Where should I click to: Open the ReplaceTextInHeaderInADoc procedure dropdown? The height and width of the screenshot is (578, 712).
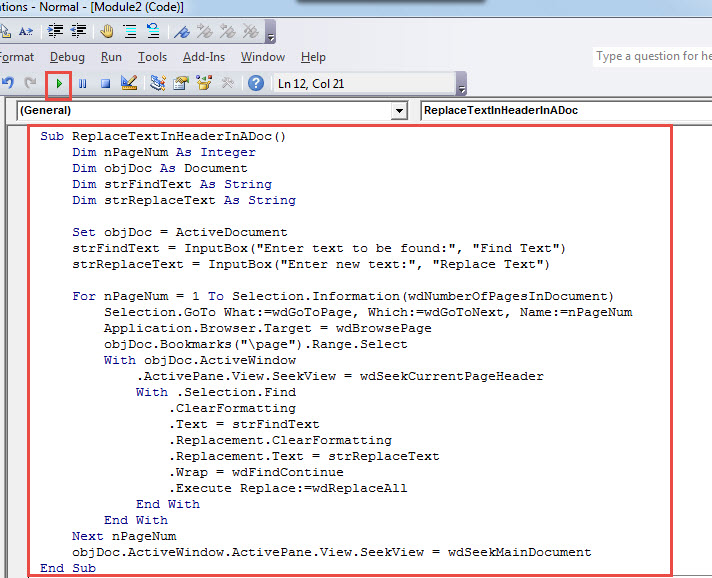tap(560, 111)
